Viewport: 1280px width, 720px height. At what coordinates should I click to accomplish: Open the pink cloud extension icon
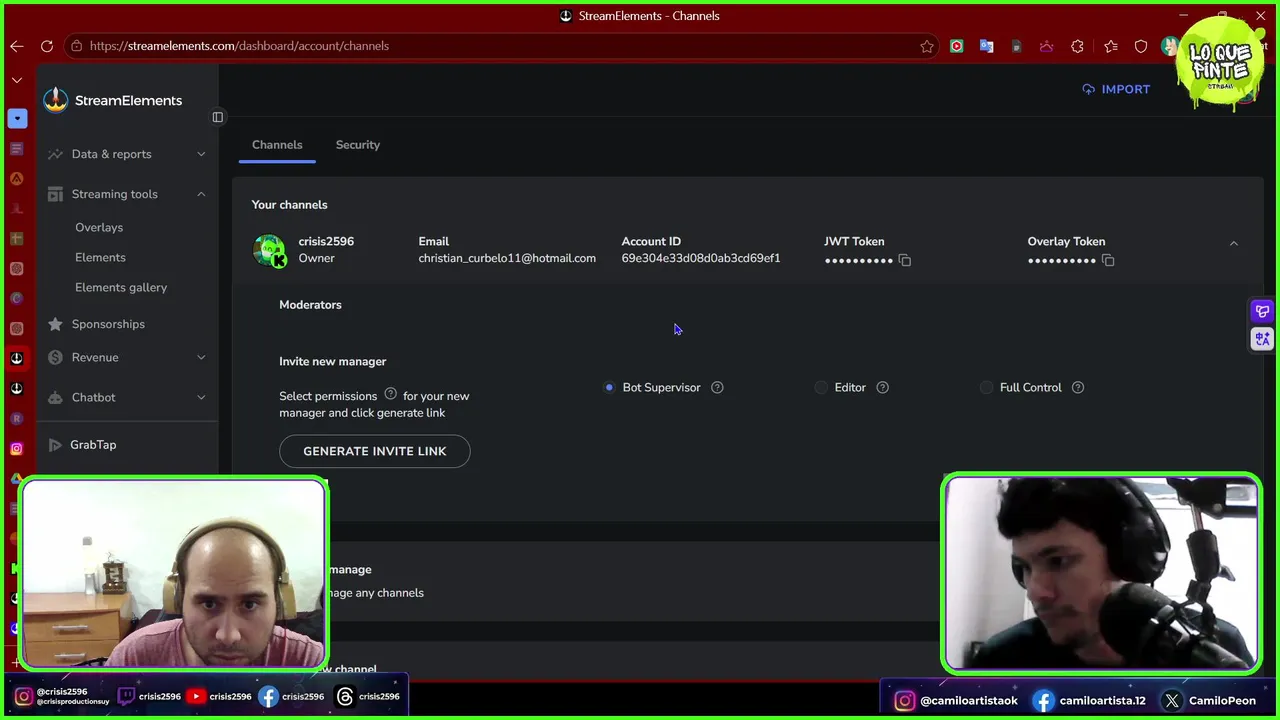(x=1046, y=46)
